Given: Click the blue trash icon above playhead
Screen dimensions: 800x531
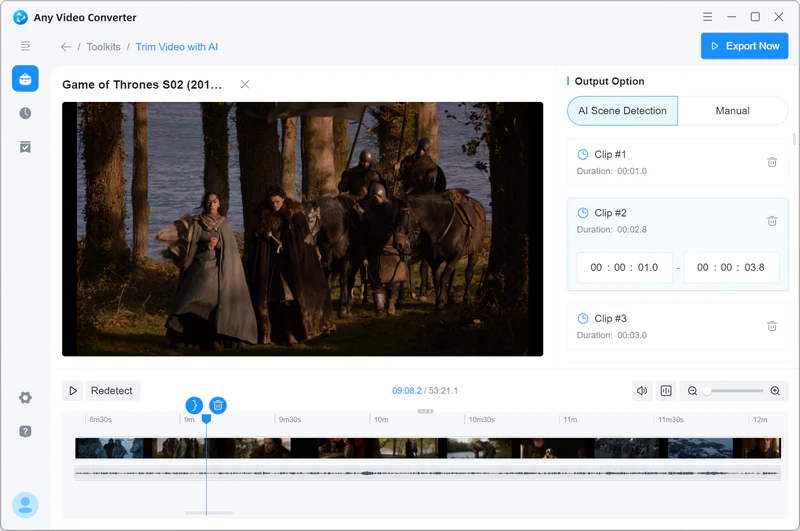Looking at the screenshot, I should coord(218,405).
